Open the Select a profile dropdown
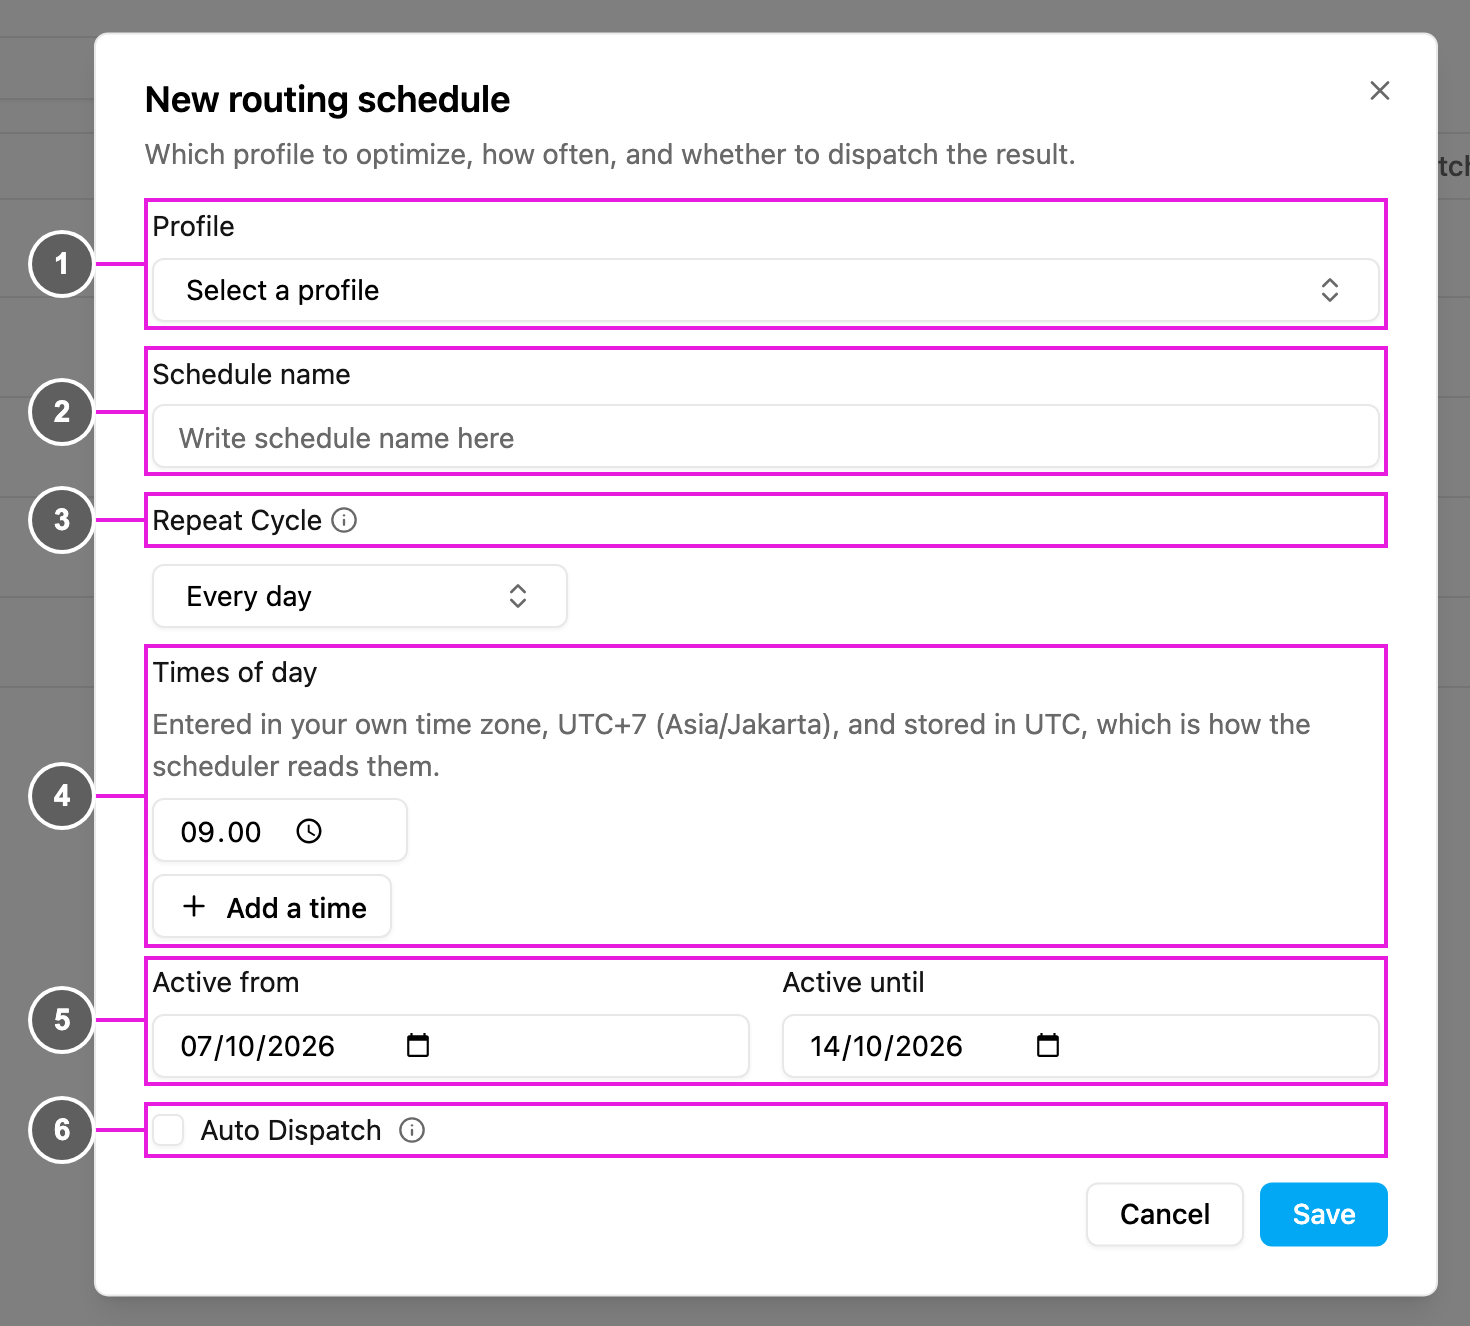Viewport: 1470px width, 1326px height. point(766,290)
